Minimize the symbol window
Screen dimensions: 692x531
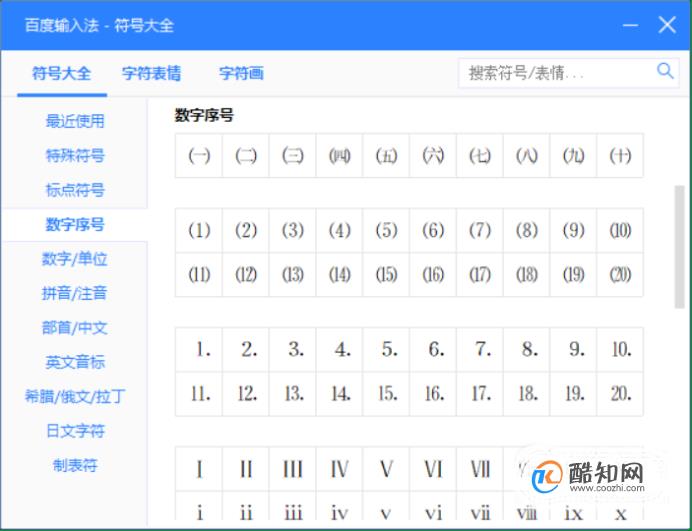[x=631, y=25]
